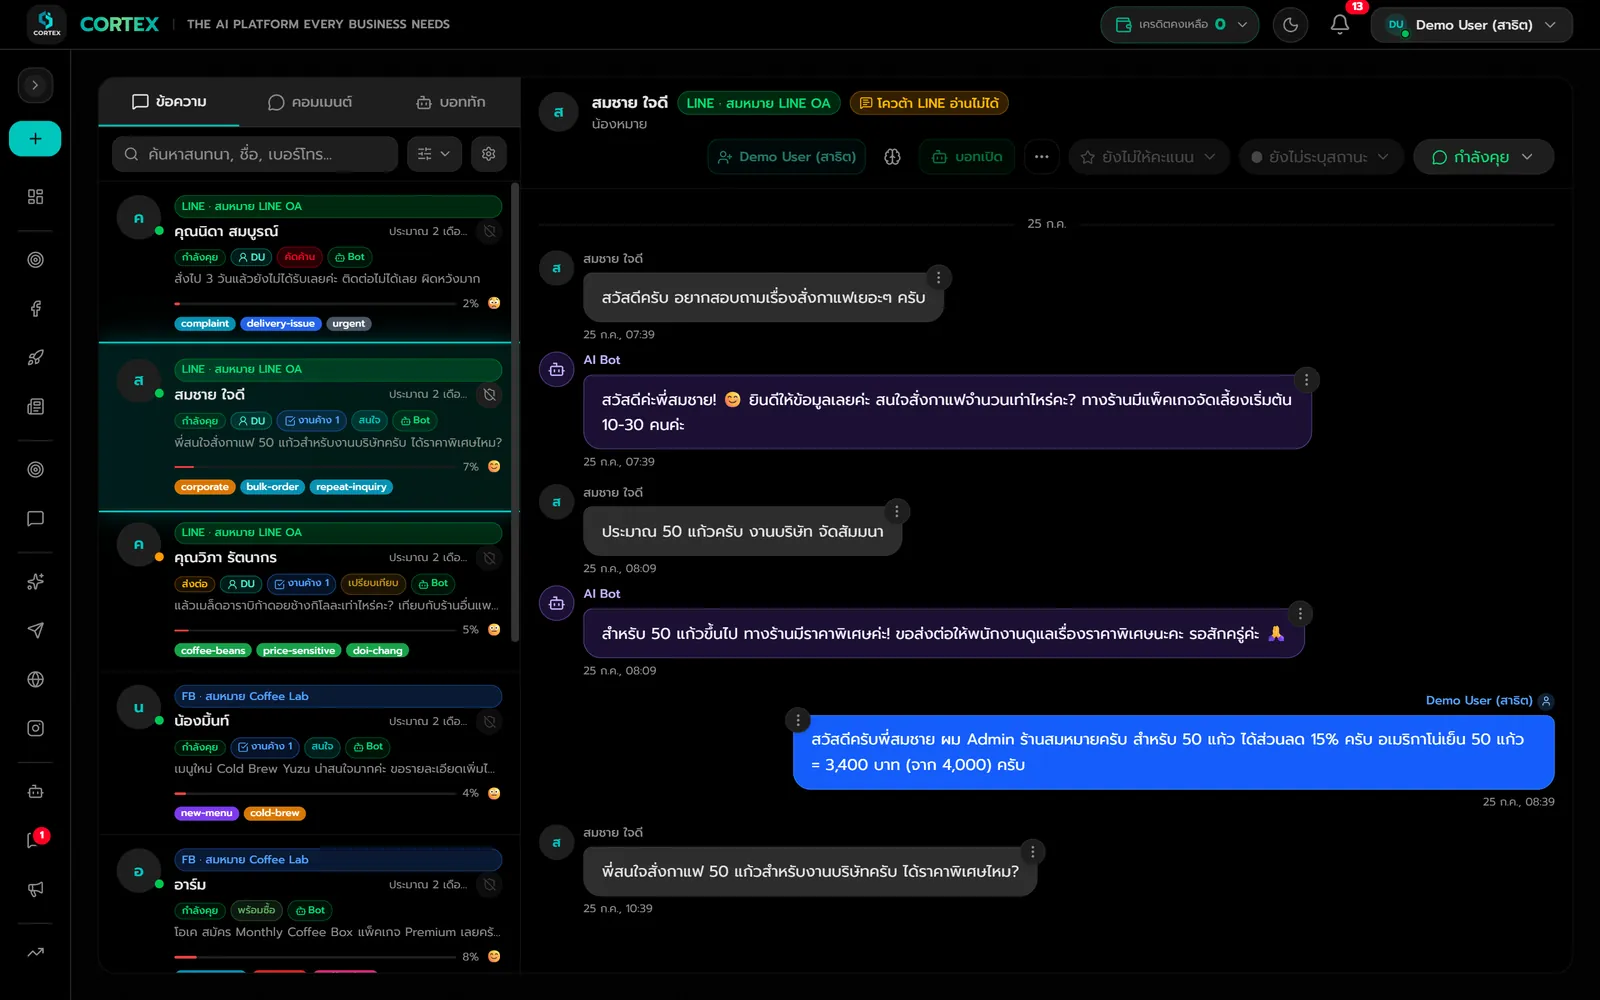
Task: Open the paper plane icon in the sidebar
Action: click(x=35, y=631)
